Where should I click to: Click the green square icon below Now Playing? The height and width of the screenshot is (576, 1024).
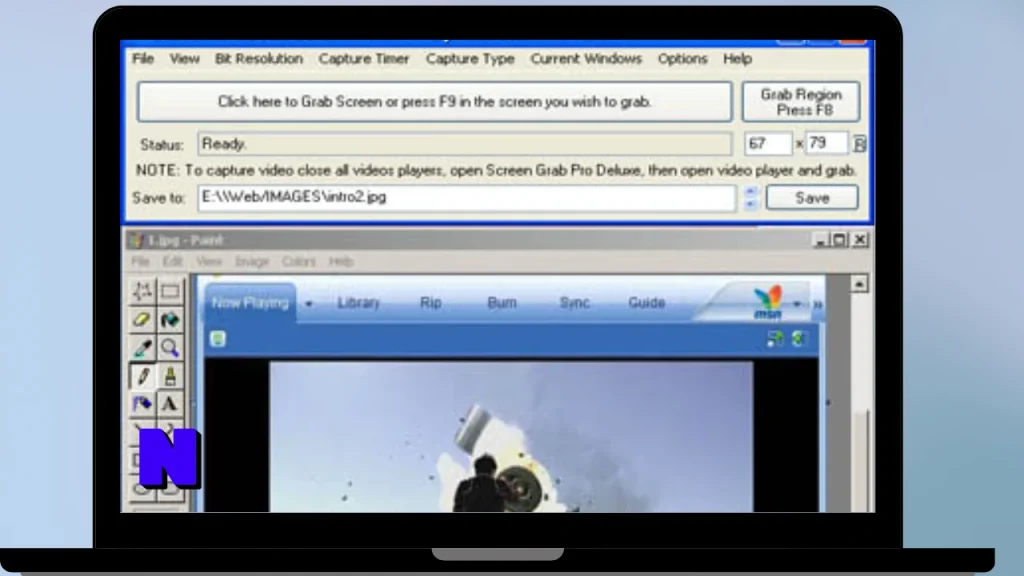218,338
